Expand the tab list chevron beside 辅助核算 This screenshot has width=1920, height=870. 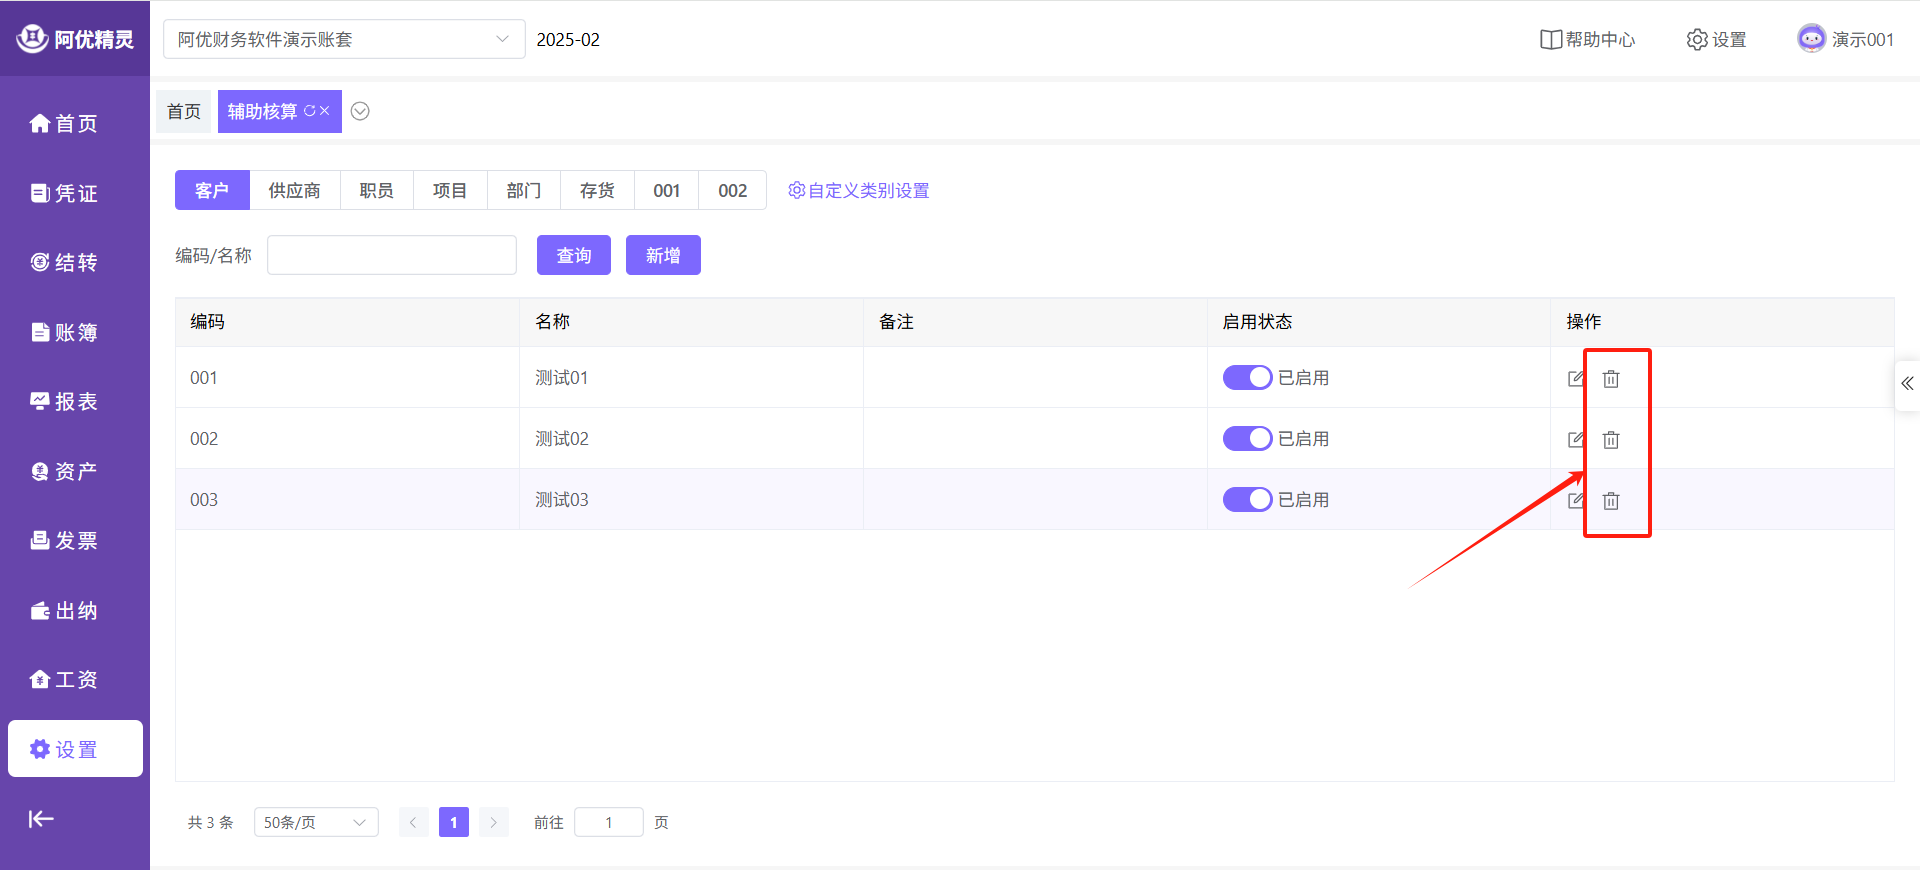point(361,111)
